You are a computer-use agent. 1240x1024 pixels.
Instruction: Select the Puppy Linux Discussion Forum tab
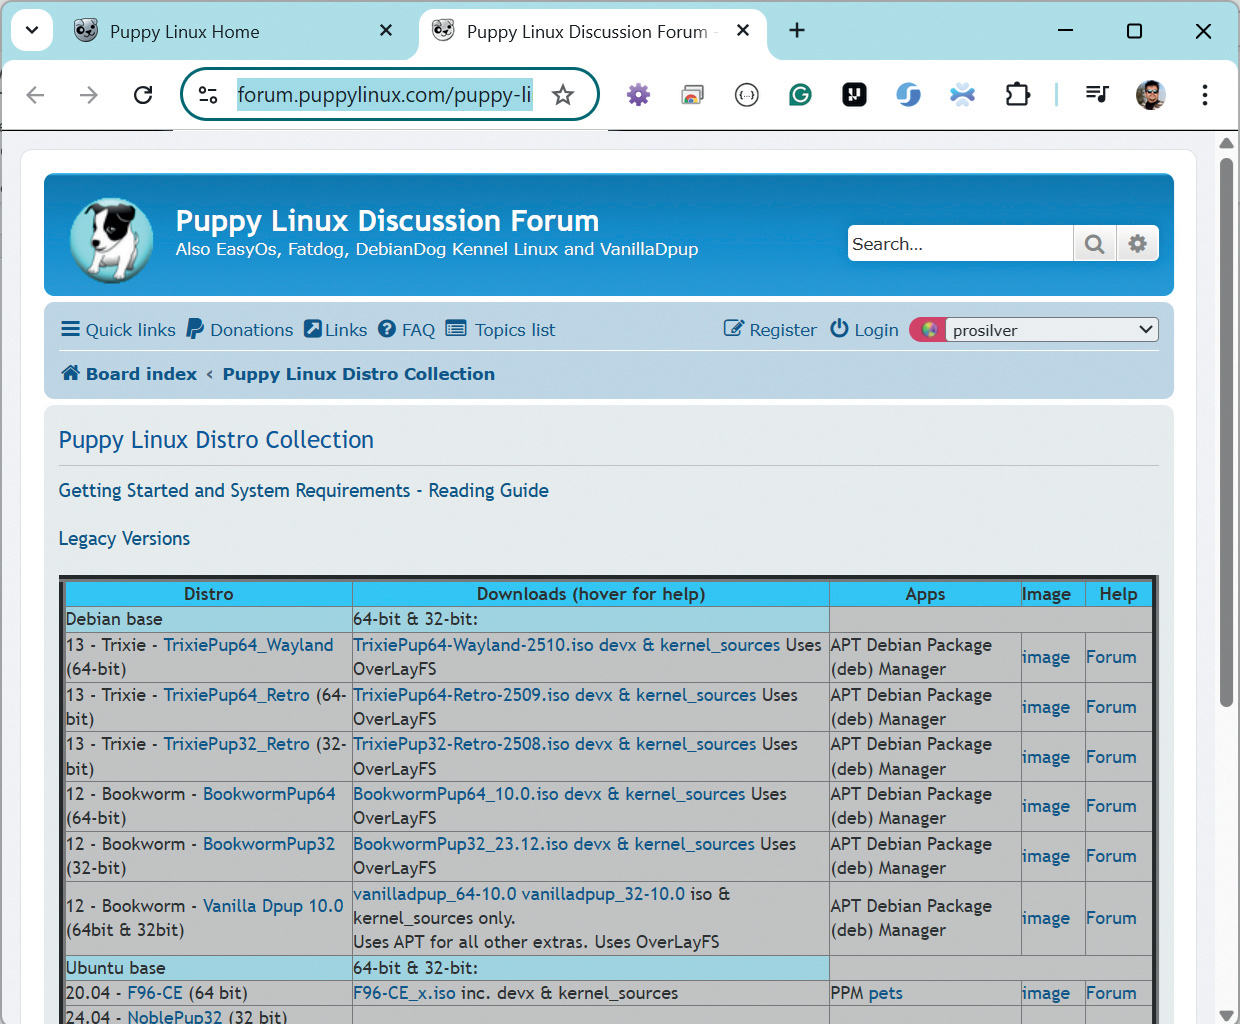592,32
